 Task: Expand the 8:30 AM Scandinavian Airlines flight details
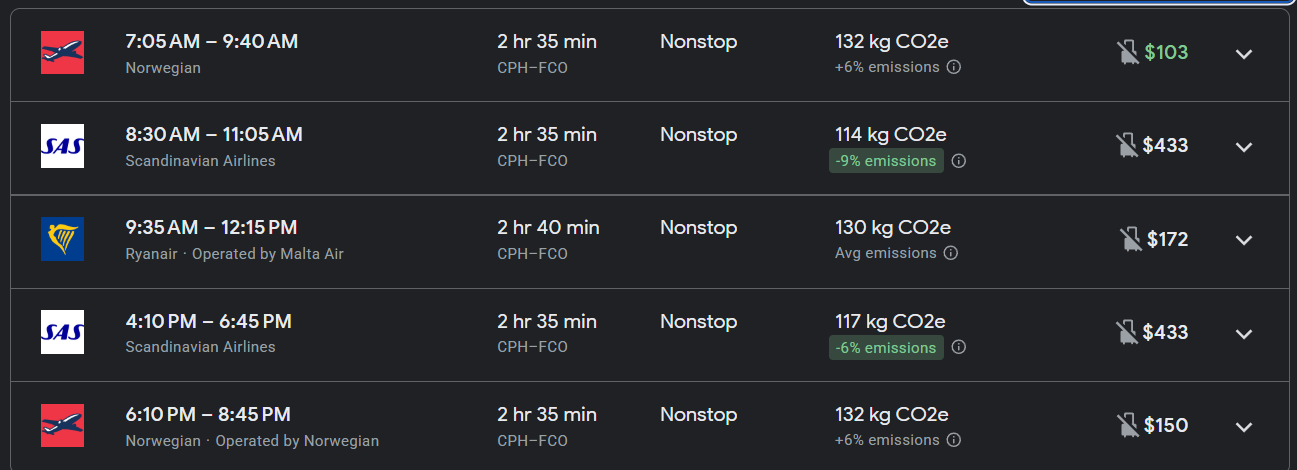[1244, 147]
